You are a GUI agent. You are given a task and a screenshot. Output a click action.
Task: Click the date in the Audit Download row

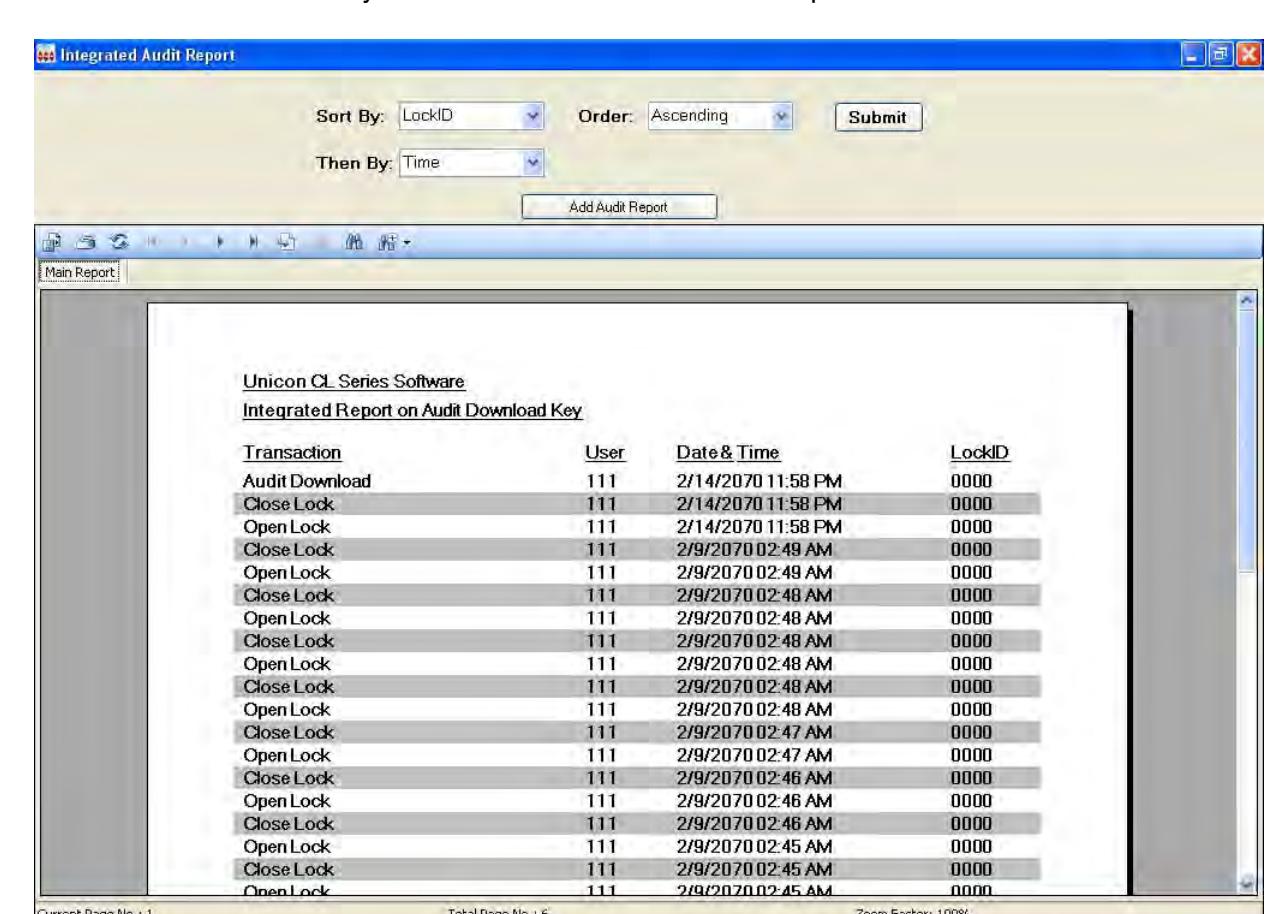[x=760, y=481]
